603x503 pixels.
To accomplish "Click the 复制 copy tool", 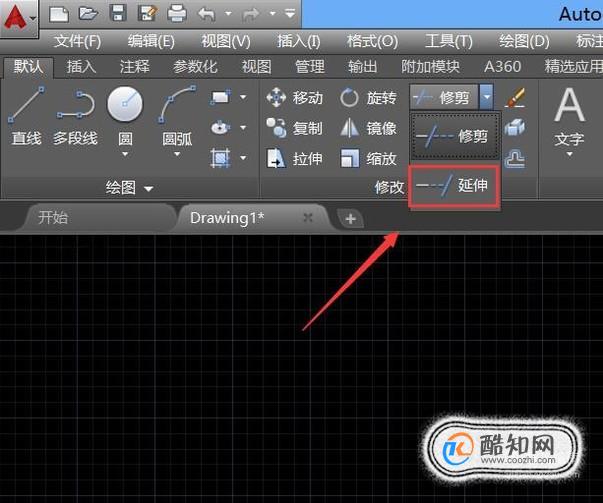I will 295,128.
